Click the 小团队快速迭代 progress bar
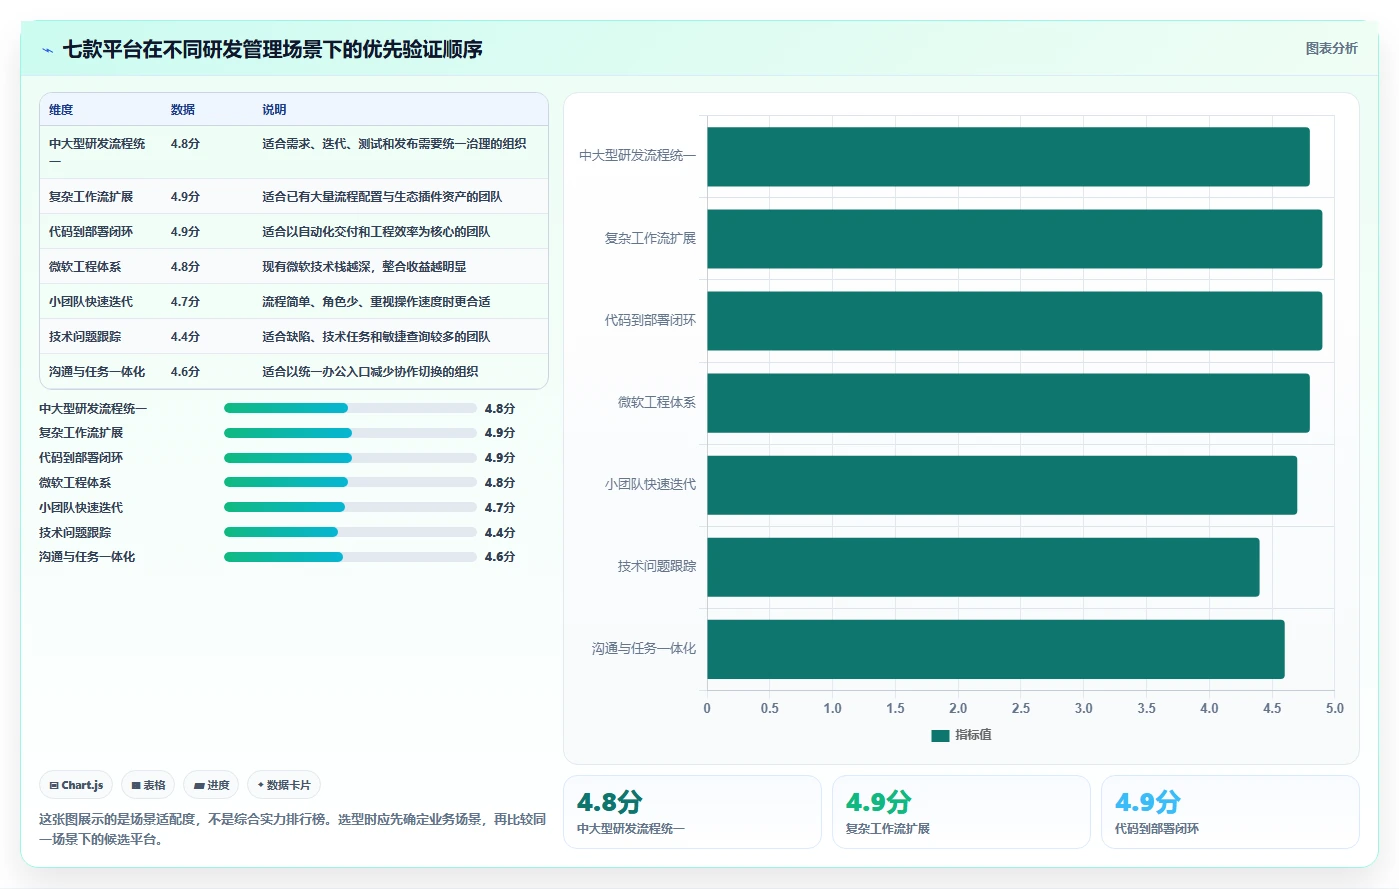This screenshot has width=1399, height=889. 350,507
